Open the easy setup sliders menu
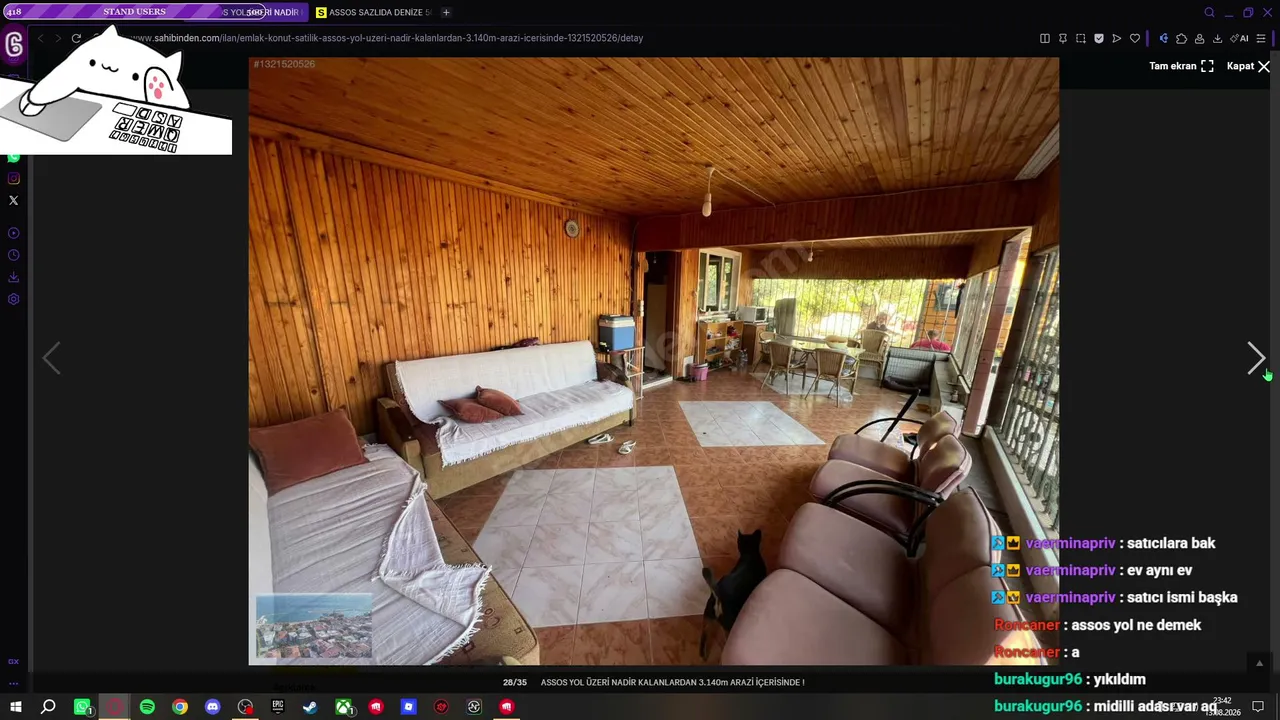Viewport: 1280px width, 720px height. pyautogui.click(x=1261, y=38)
